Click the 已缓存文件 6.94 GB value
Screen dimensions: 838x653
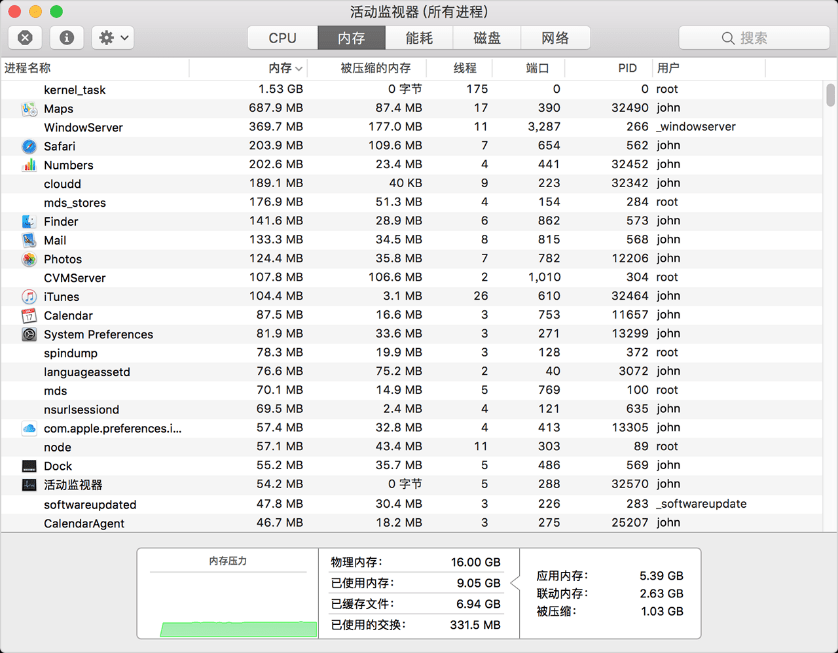478,604
